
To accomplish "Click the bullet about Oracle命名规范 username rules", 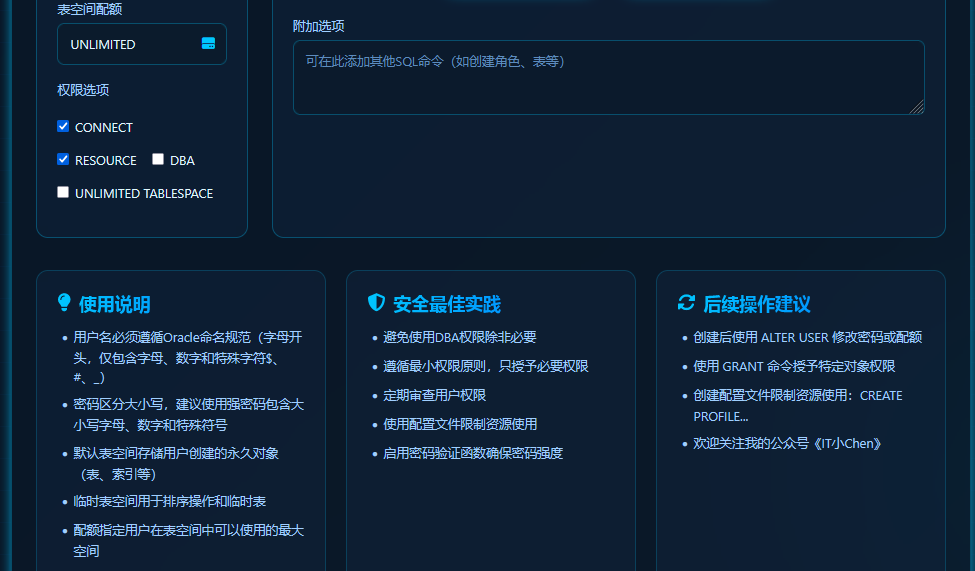I will pos(188,357).
